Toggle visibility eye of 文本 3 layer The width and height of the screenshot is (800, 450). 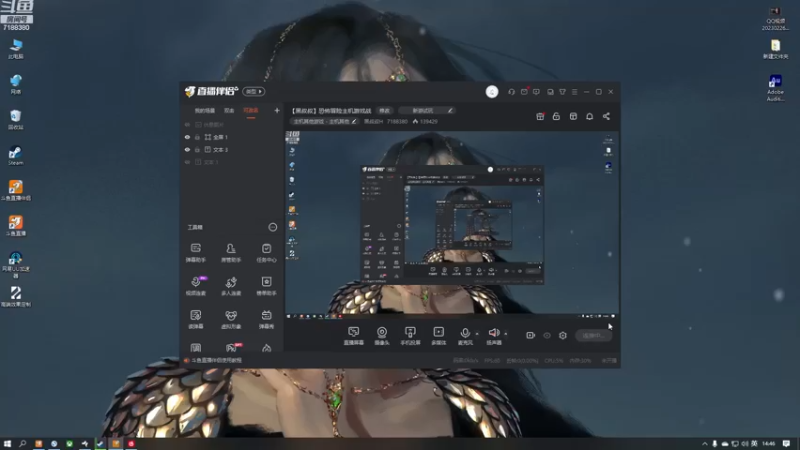point(187,150)
